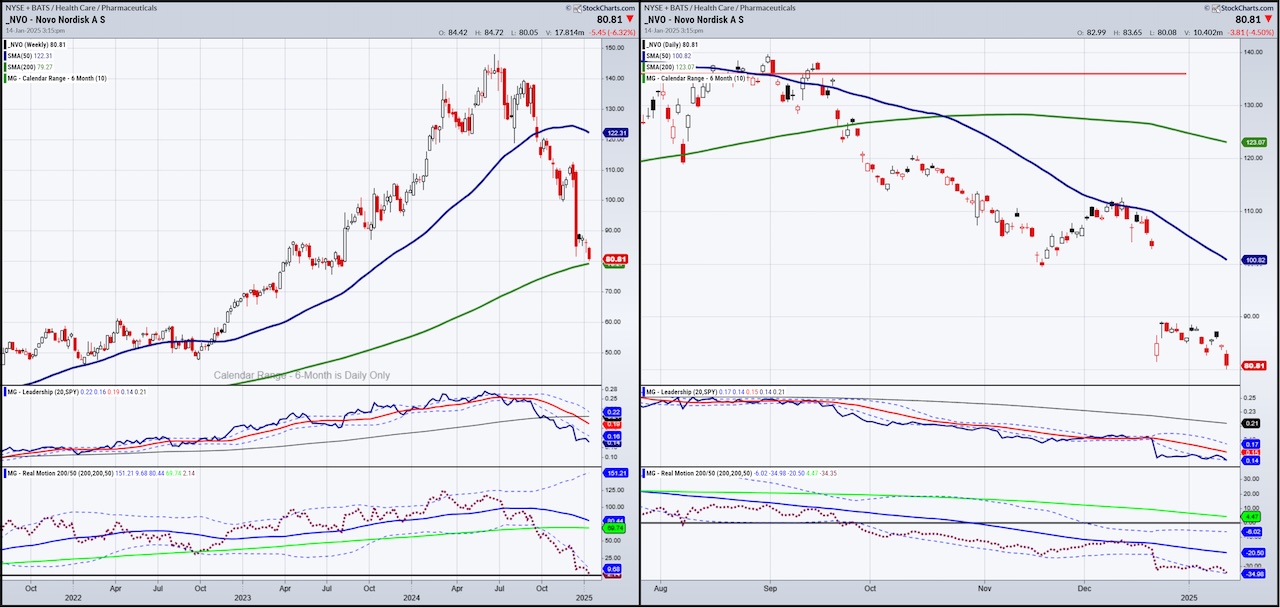Screen dimensions: 1280x608
Task: Click the daily high value 83.65
Action: tap(1133, 33)
